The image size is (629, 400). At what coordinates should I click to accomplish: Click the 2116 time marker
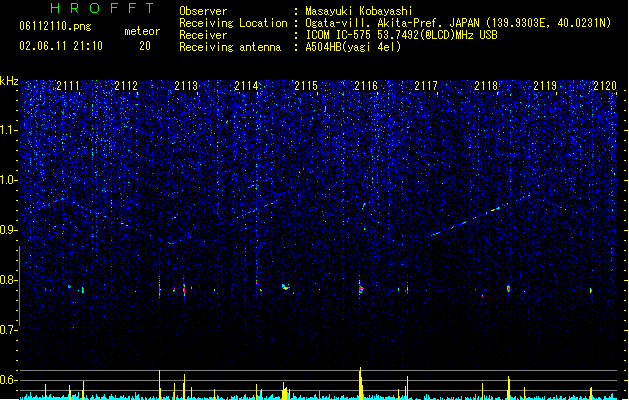[x=366, y=86]
